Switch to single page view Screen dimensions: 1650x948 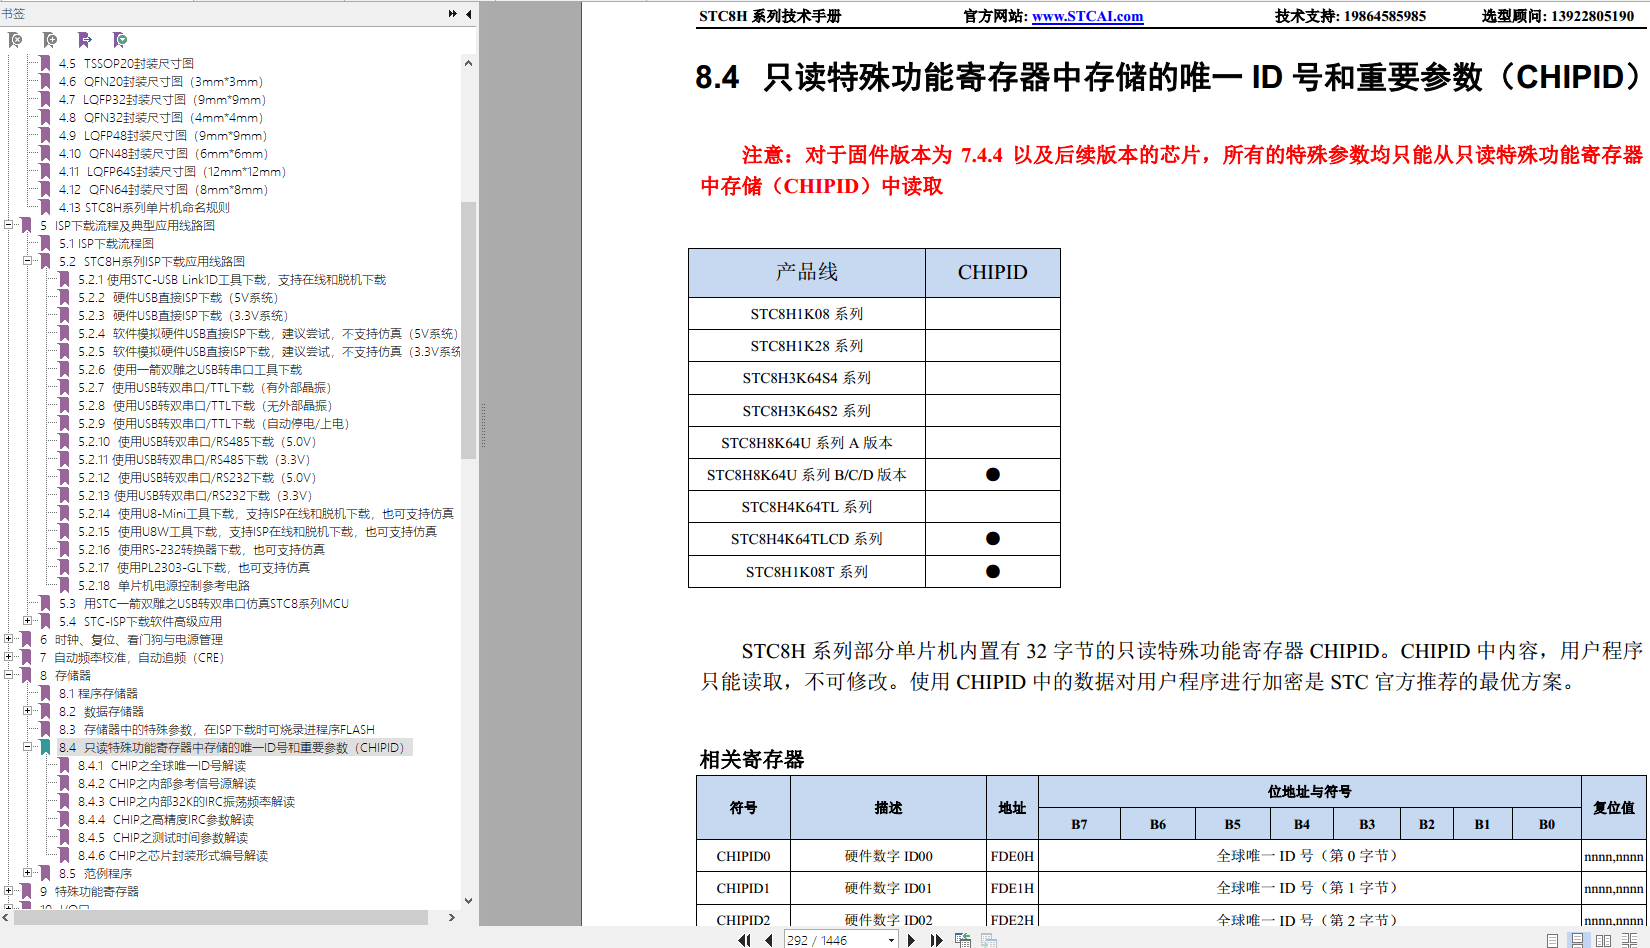pyautogui.click(x=1552, y=940)
